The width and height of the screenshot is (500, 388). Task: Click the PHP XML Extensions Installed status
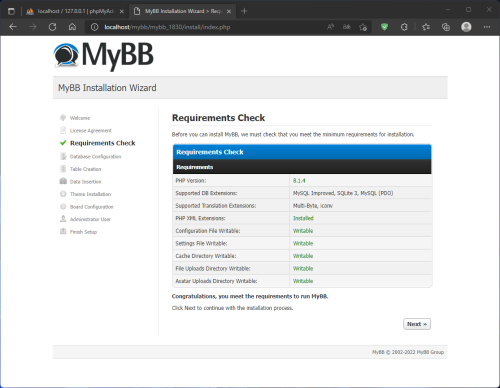[x=303, y=218]
